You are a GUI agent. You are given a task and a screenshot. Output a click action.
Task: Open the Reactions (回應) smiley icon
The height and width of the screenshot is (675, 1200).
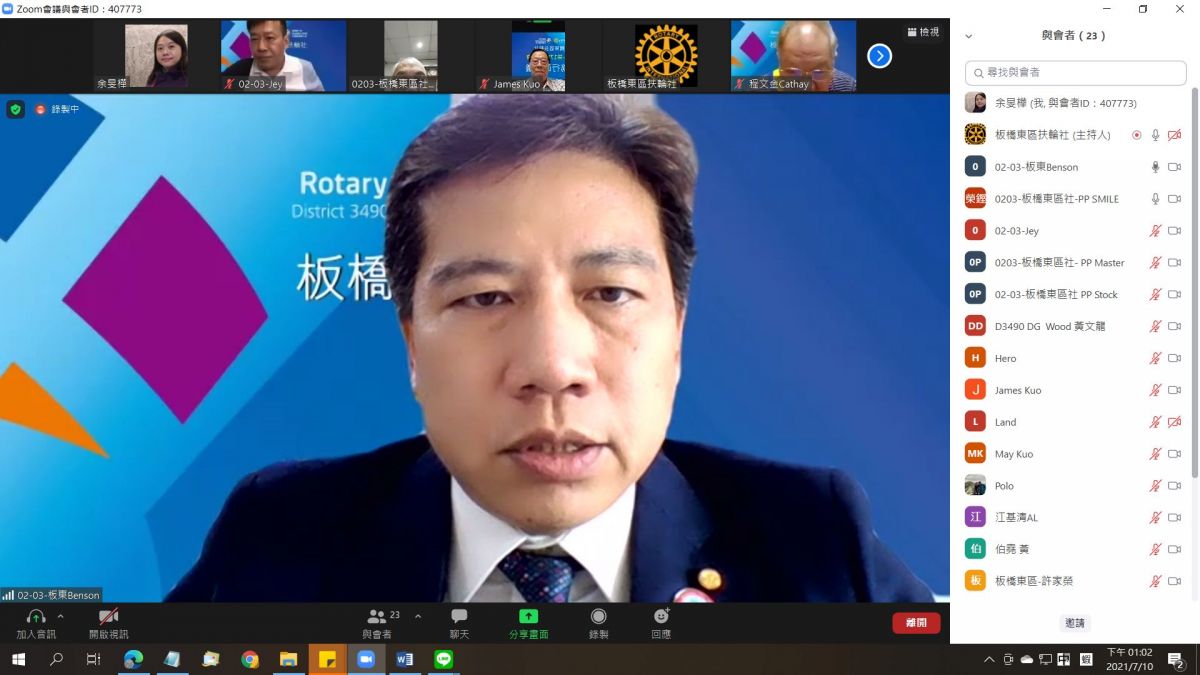tap(661, 616)
